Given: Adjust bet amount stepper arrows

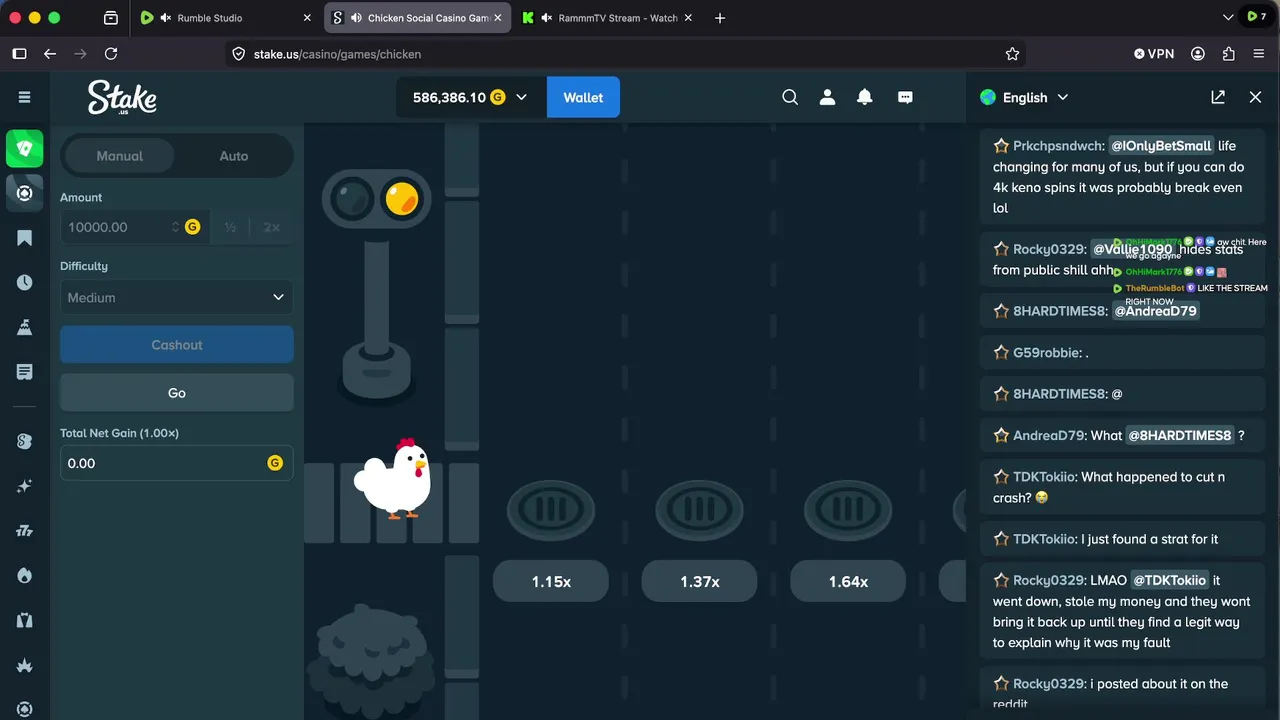Looking at the screenshot, I should point(175,227).
